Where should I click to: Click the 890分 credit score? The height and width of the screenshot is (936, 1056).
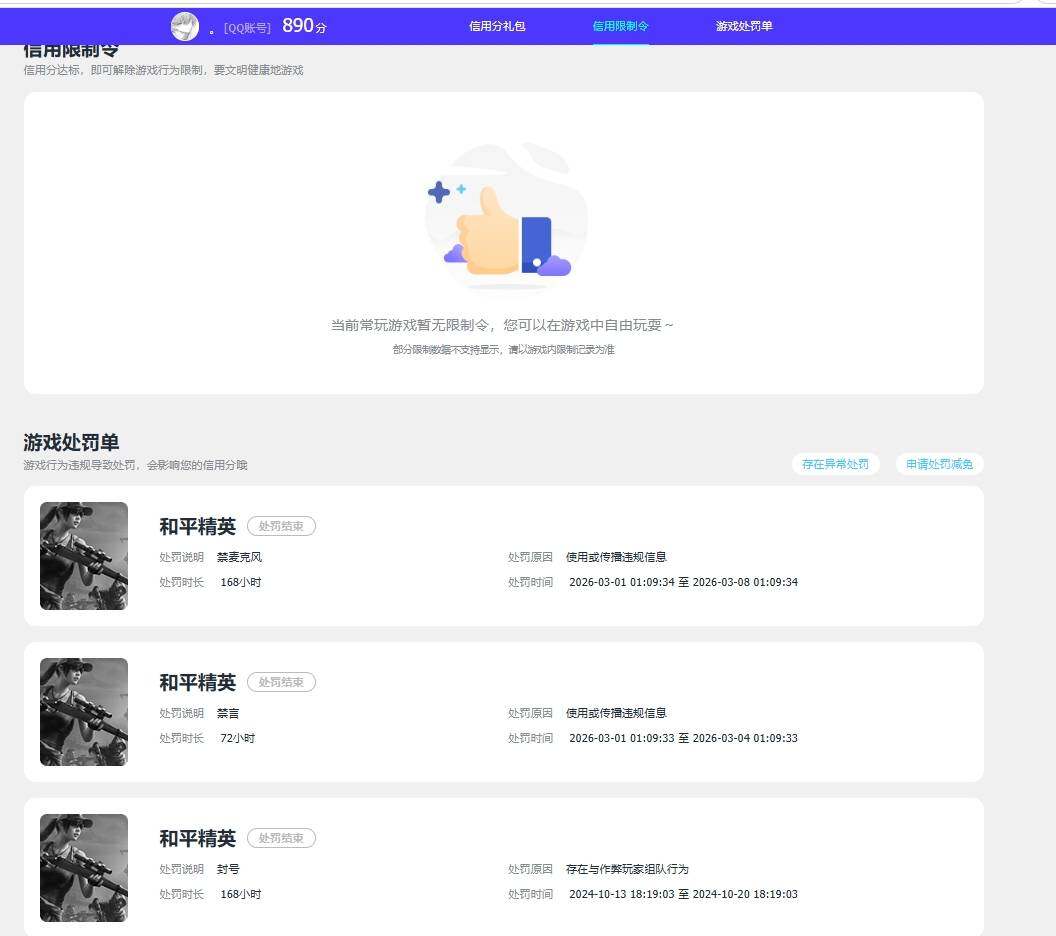pyautogui.click(x=304, y=26)
